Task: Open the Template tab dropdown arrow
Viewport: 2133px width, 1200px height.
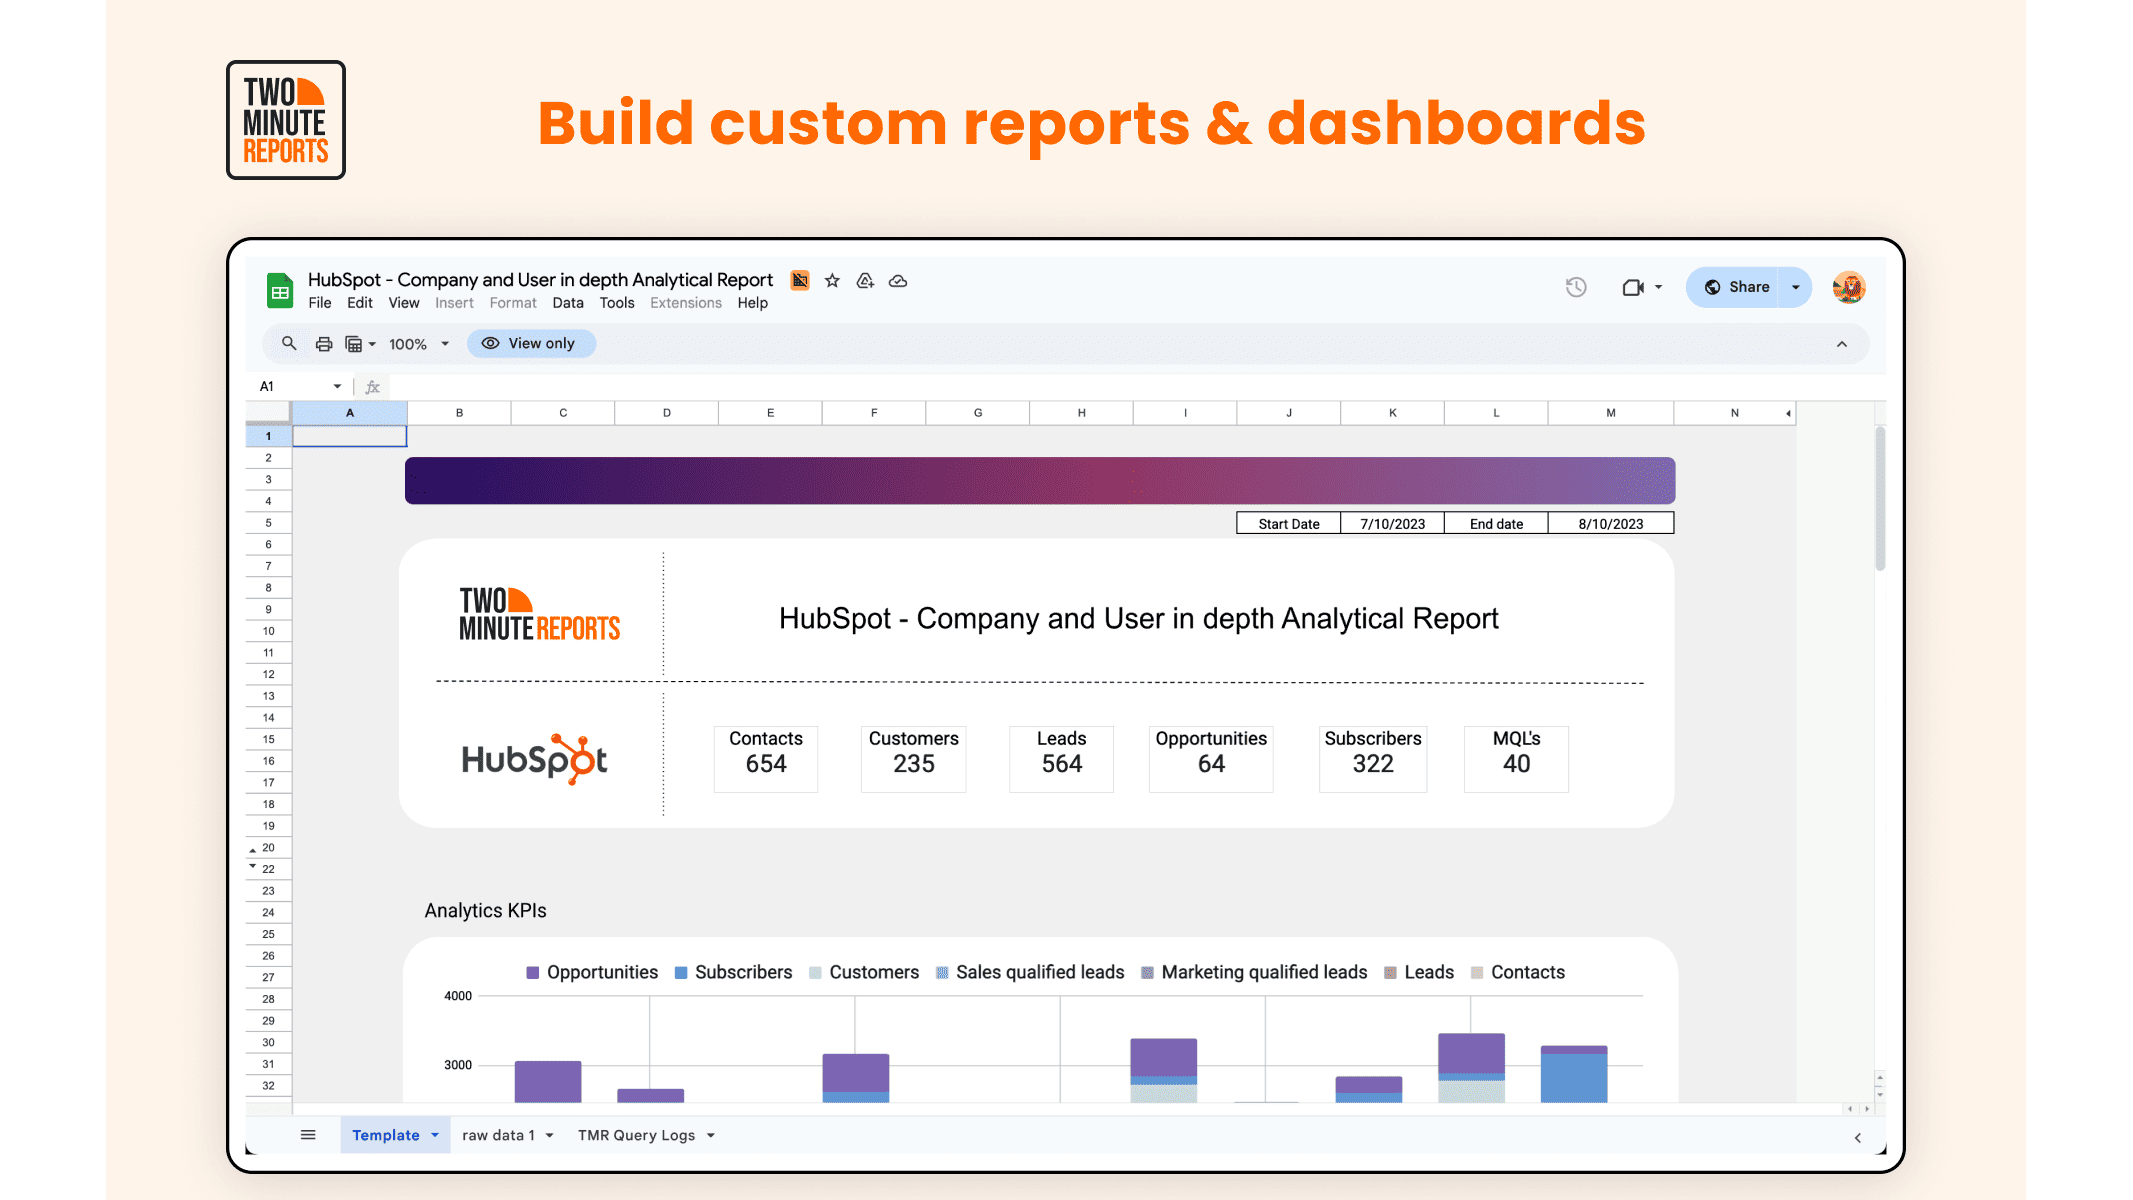Action: [435, 1135]
